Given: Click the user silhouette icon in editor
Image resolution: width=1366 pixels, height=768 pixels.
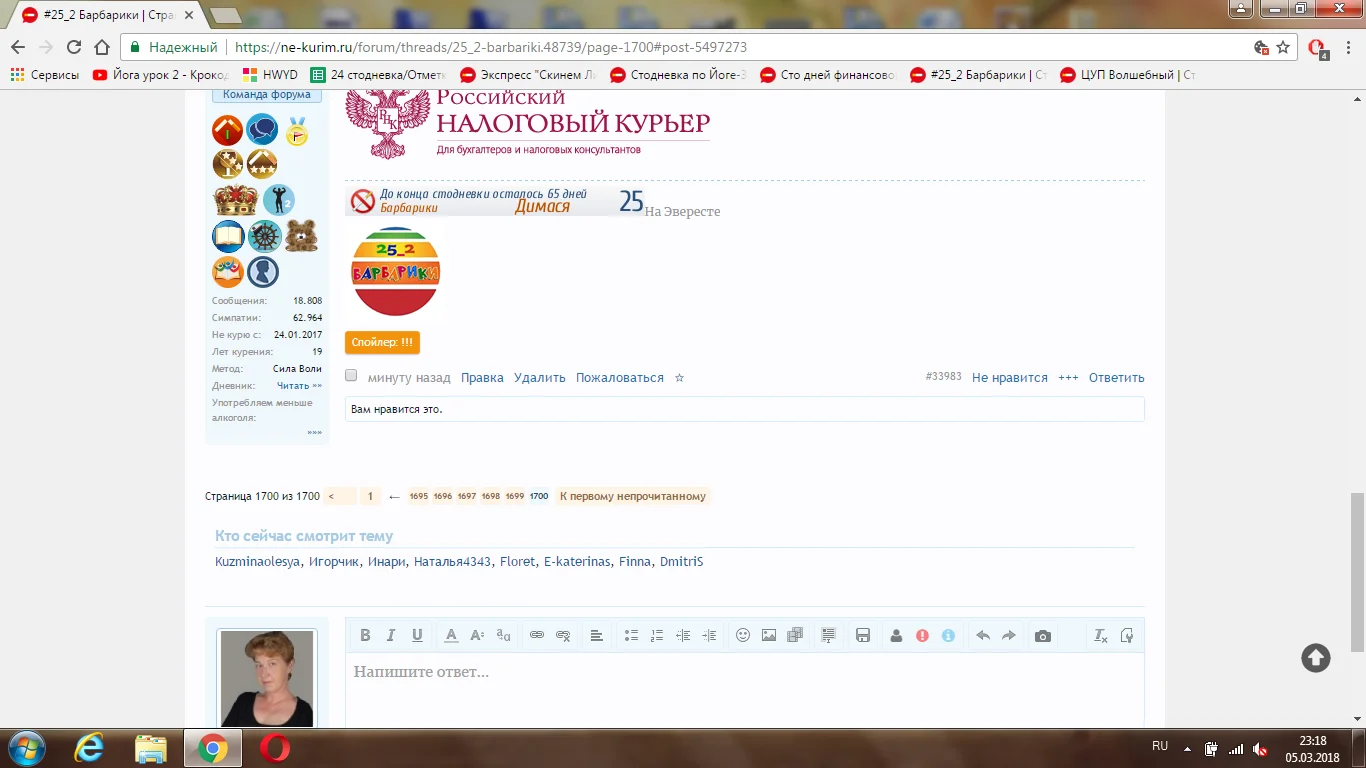Looking at the screenshot, I should coord(896,635).
